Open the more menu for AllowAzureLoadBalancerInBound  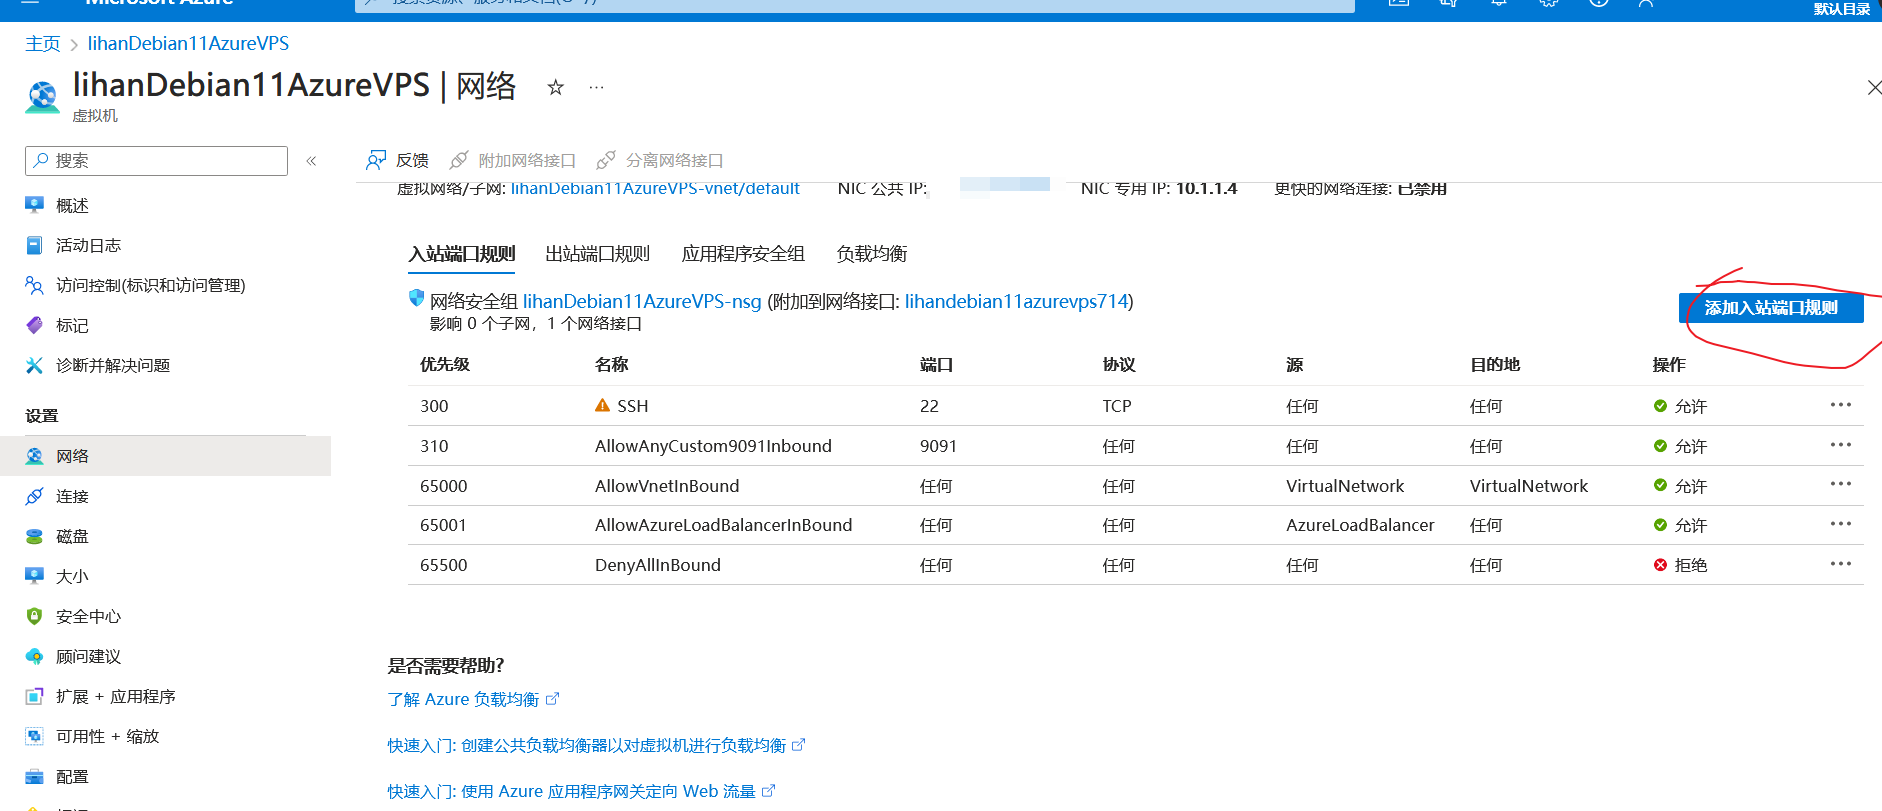[1840, 524]
